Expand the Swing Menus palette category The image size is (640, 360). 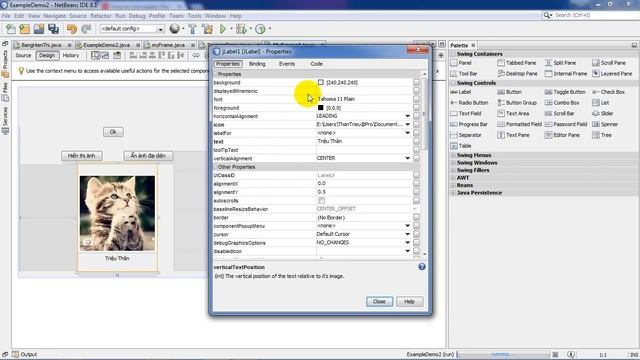click(453, 155)
